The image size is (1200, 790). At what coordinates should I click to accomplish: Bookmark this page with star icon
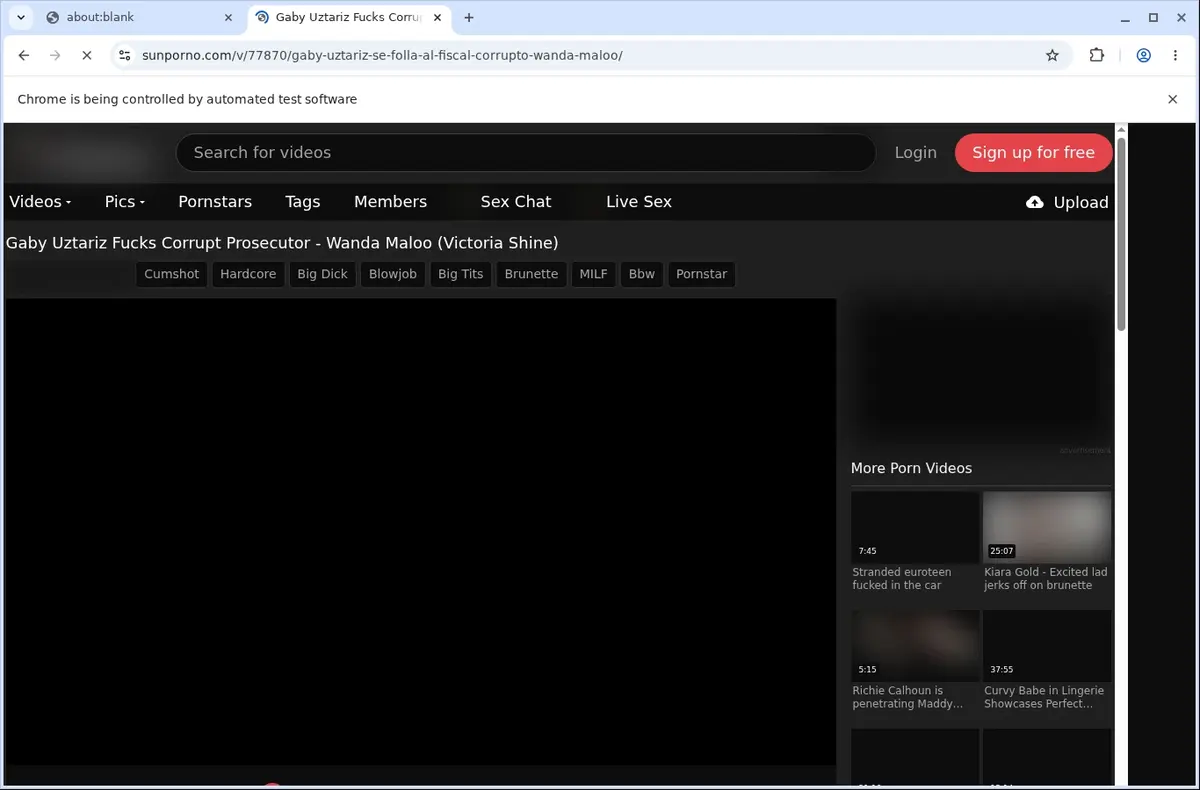(x=1052, y=55)
